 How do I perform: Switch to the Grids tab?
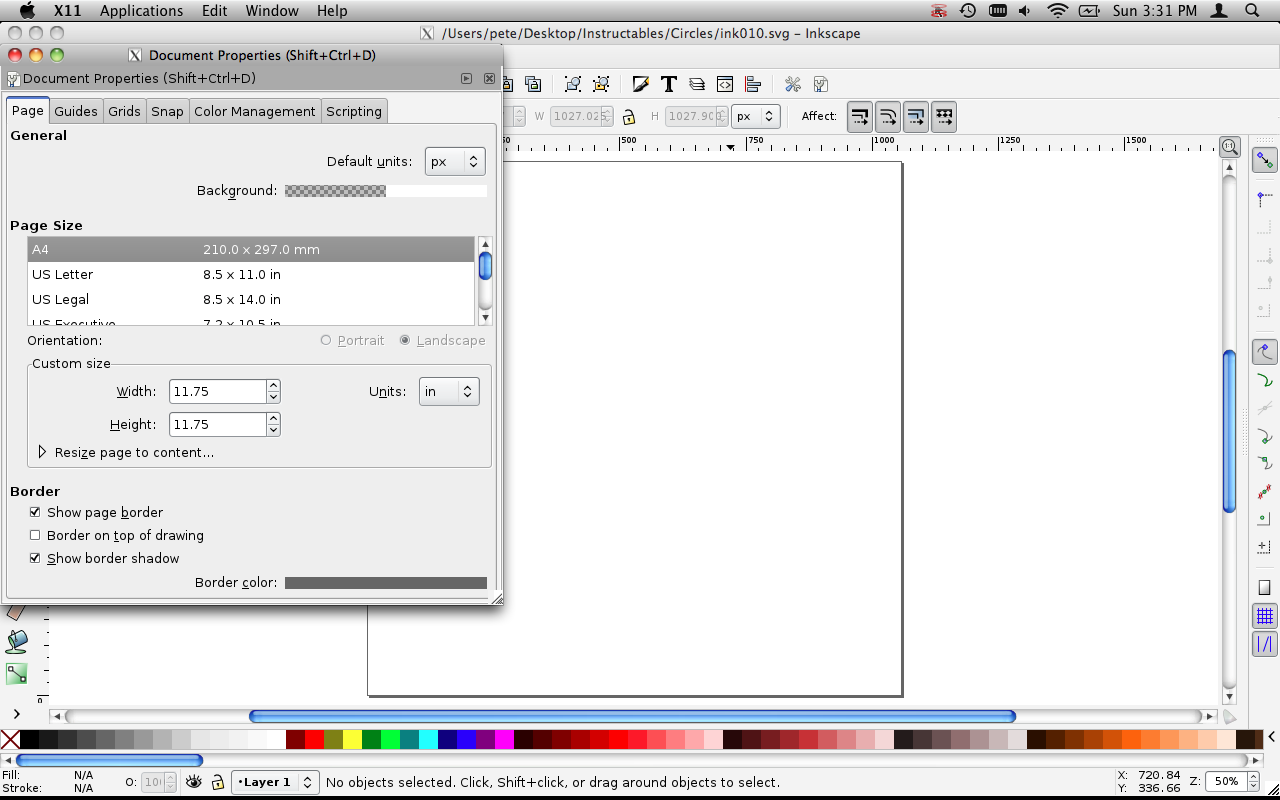click(124, 111)
